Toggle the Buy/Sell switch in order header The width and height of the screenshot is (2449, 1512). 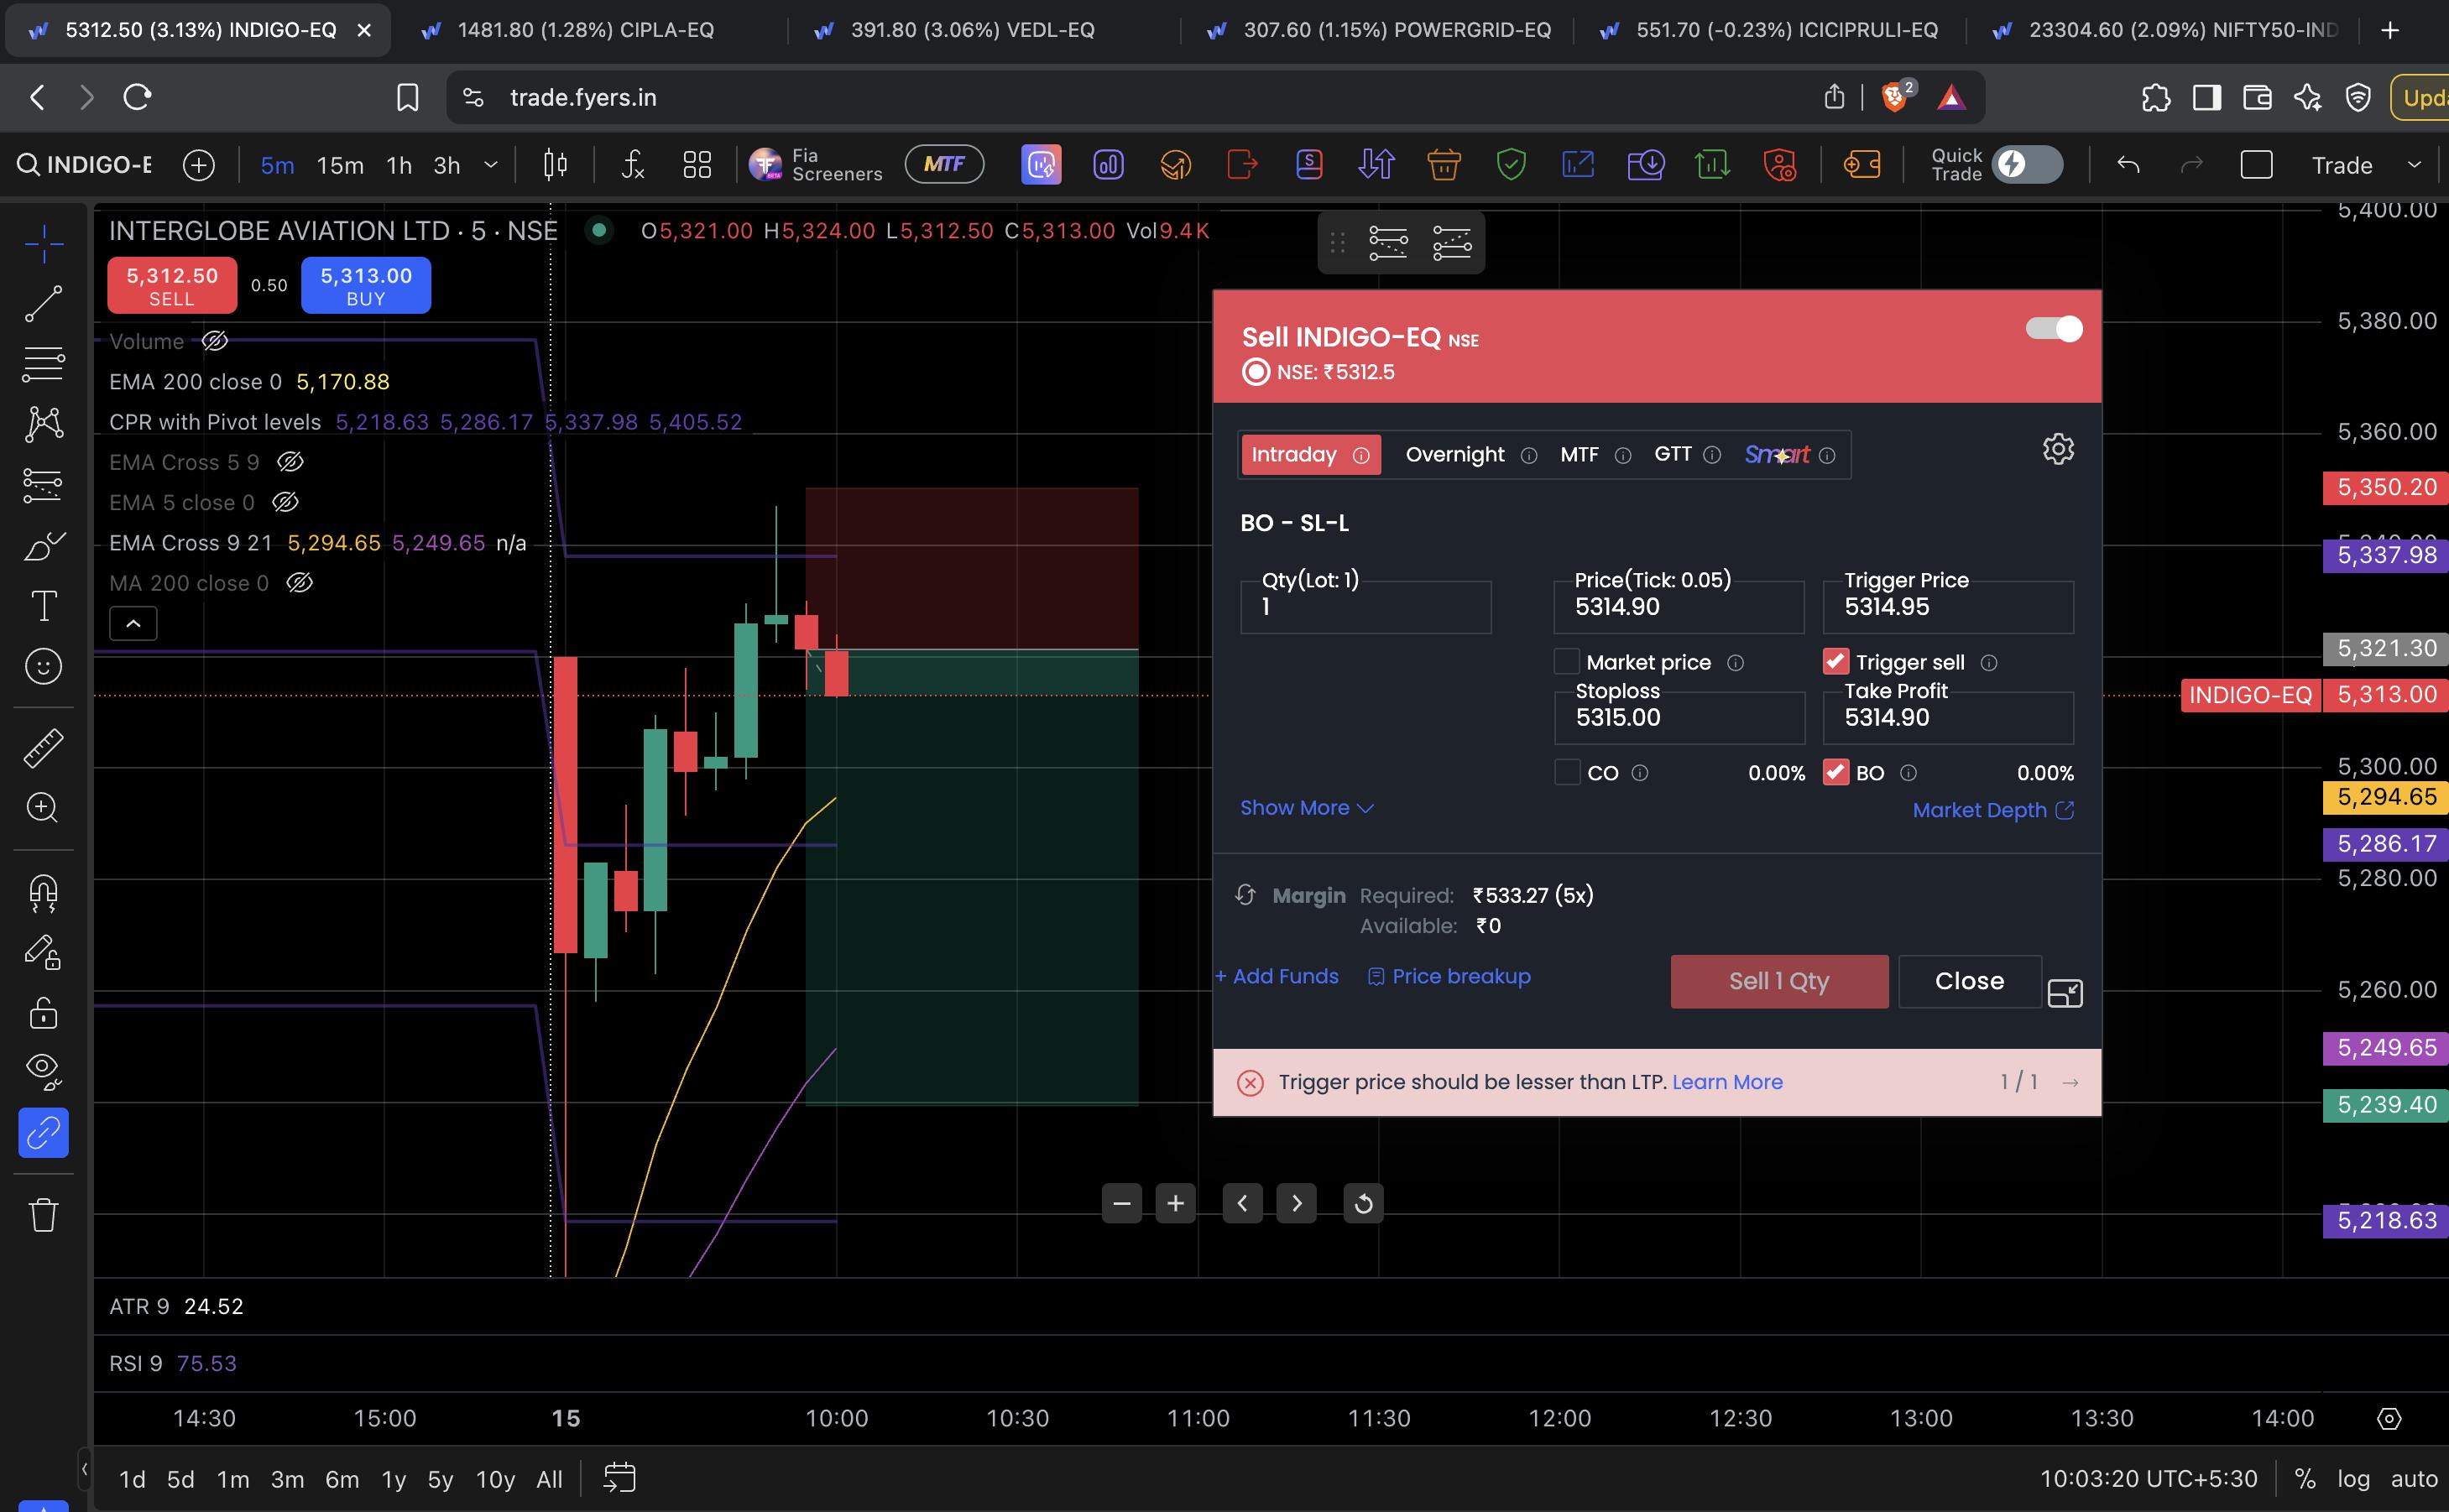pyautogui.click(x=2054, y=329)
